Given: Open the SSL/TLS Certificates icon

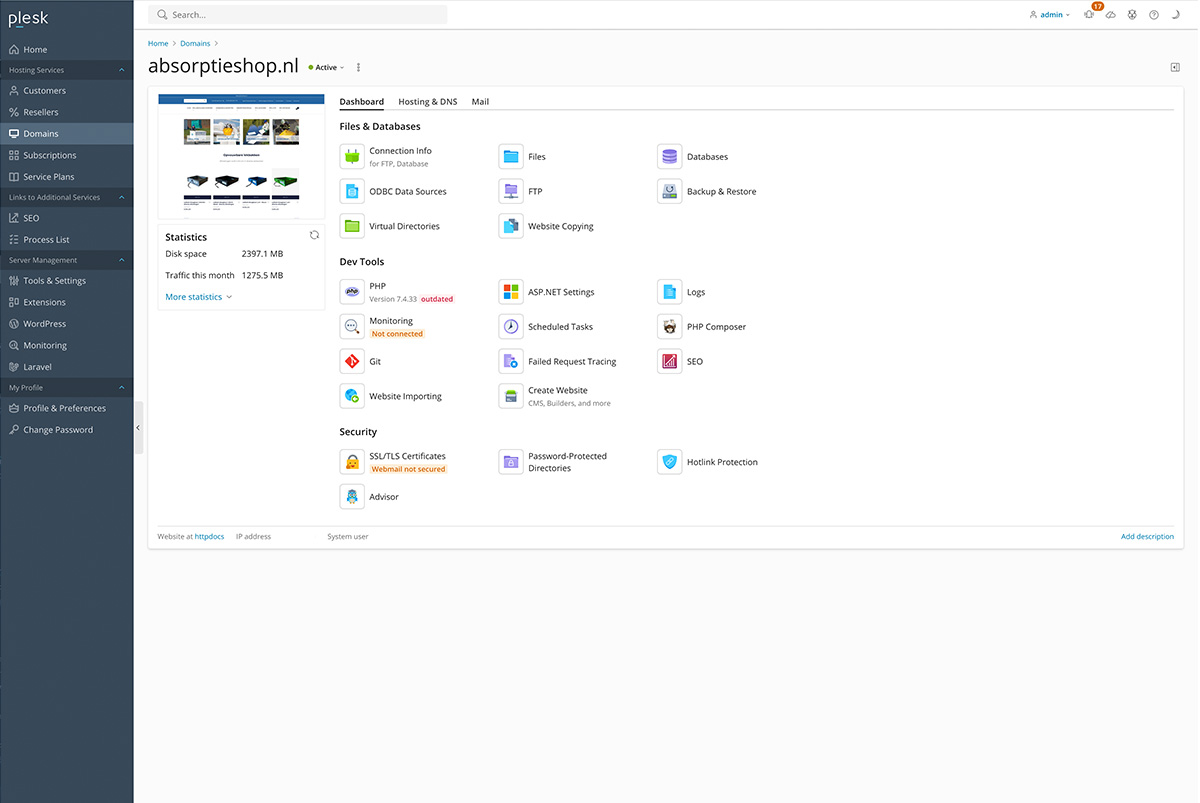Looking at the screenshot, I should [x=352, y=462].
